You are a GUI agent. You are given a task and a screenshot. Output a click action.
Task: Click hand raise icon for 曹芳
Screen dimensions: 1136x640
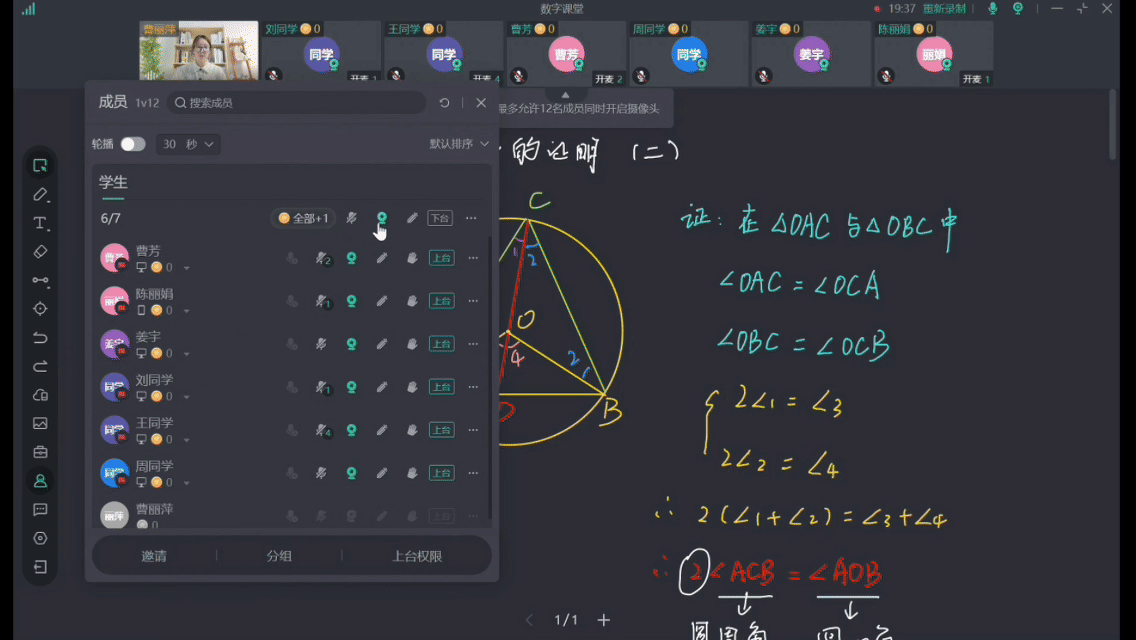coord(412,258)
